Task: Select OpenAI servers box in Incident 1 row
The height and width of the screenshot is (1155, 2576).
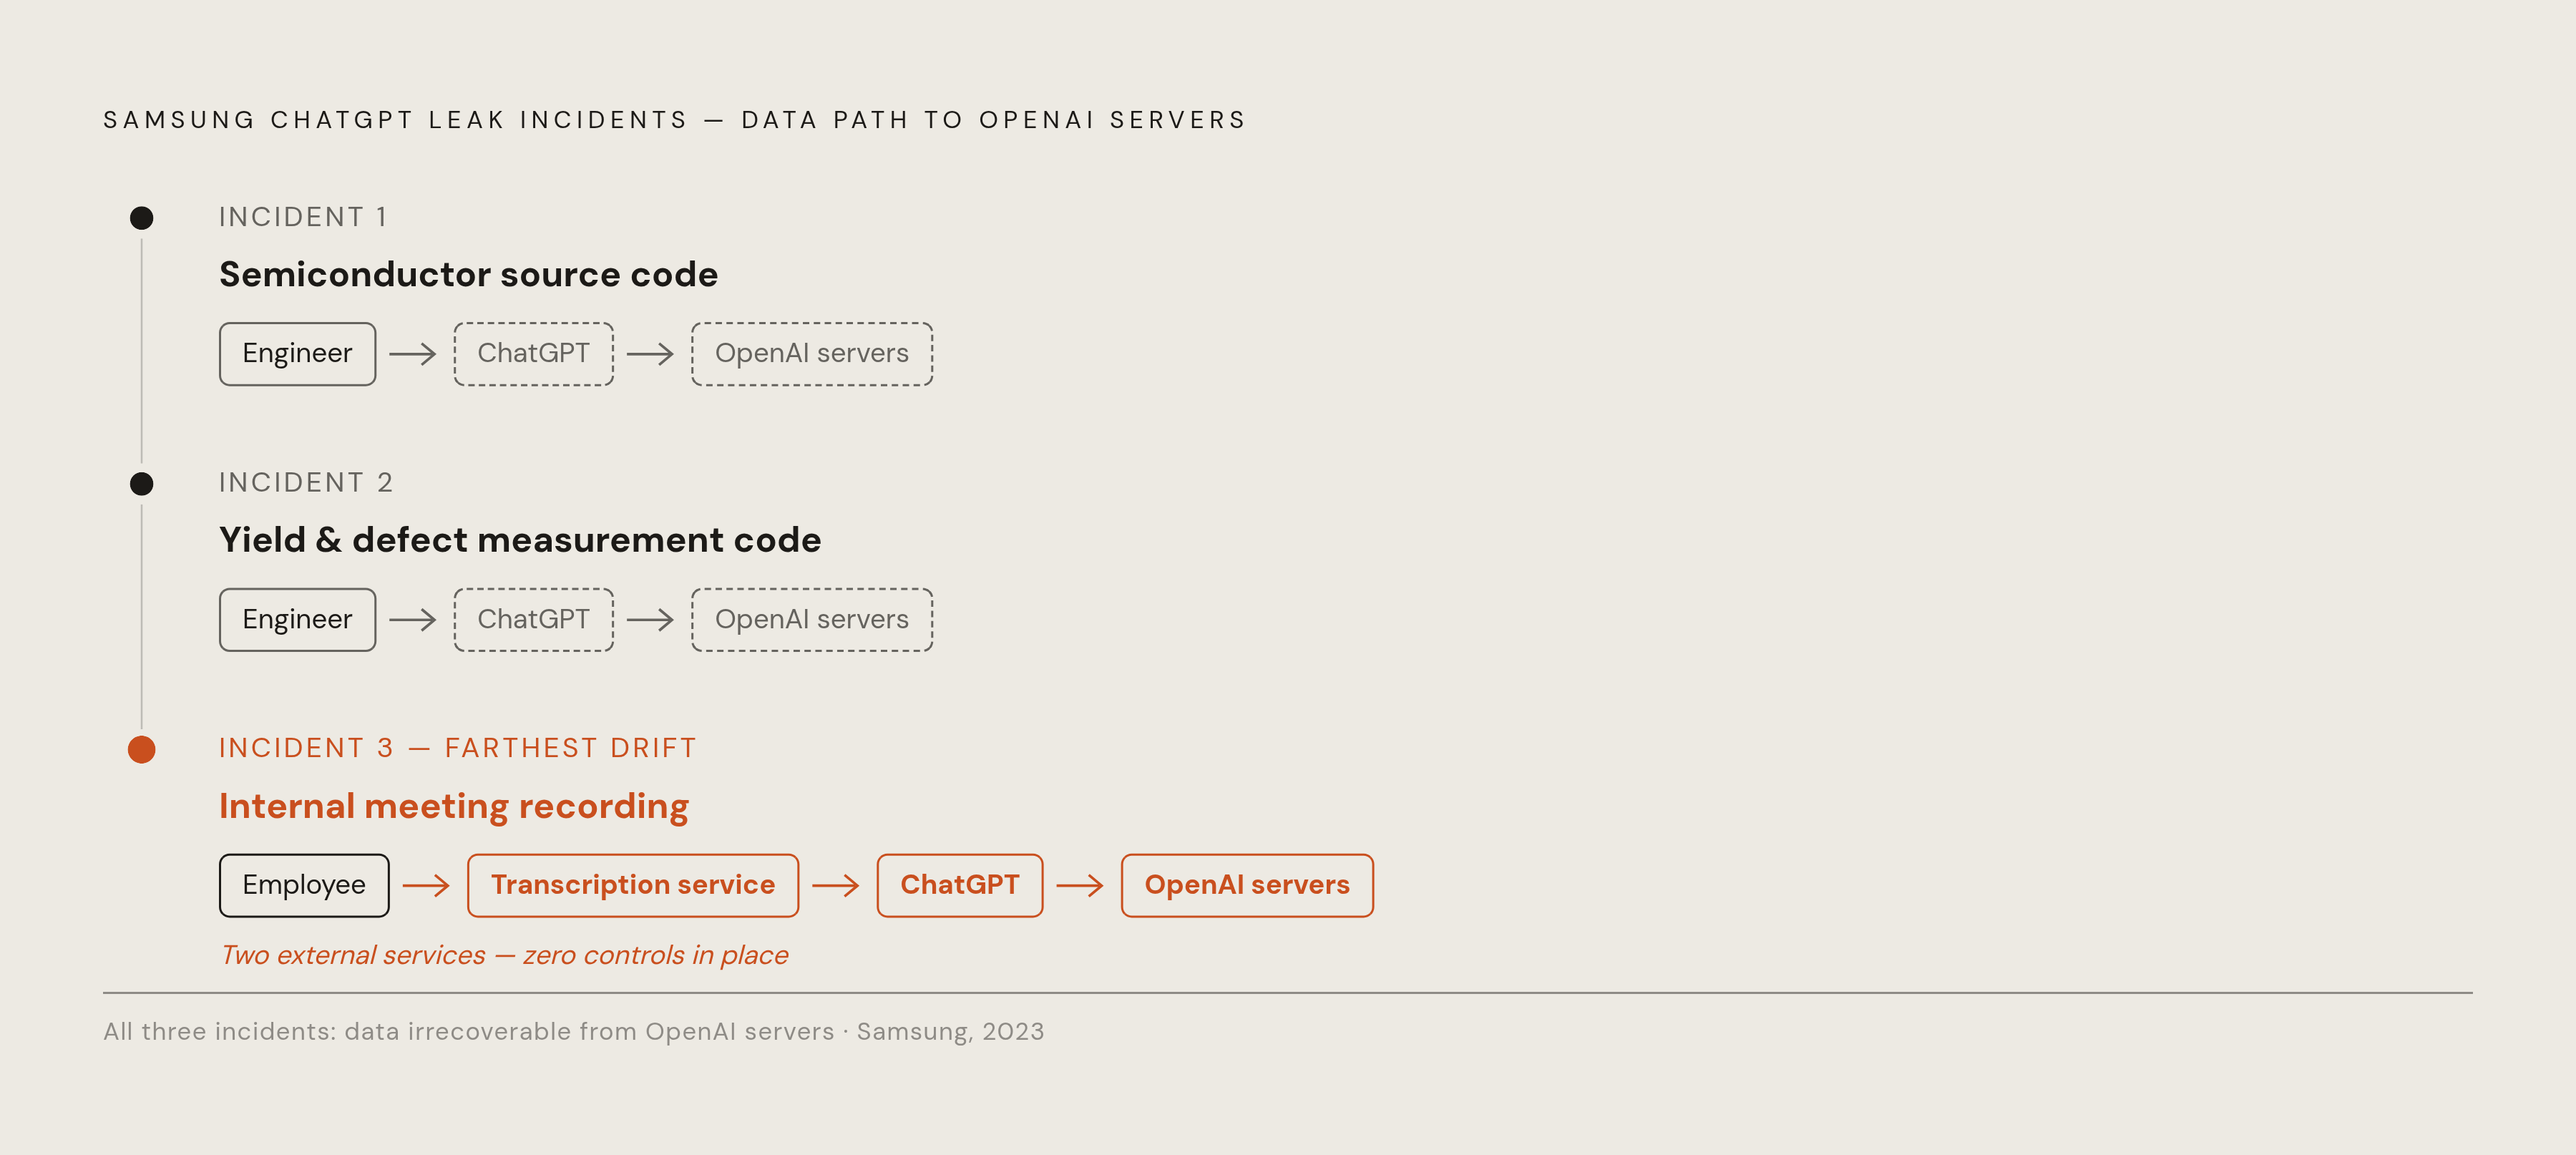Action: (812, 354)
